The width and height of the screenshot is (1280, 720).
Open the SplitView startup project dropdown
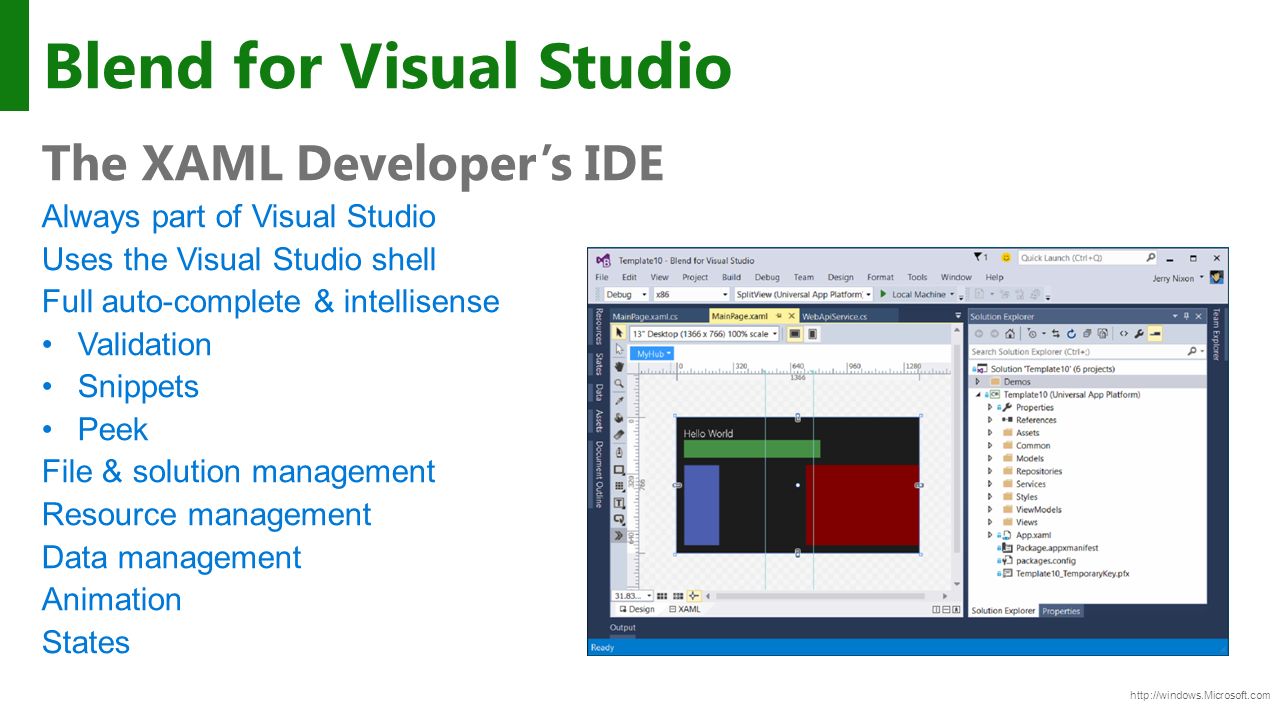point(803,294)
